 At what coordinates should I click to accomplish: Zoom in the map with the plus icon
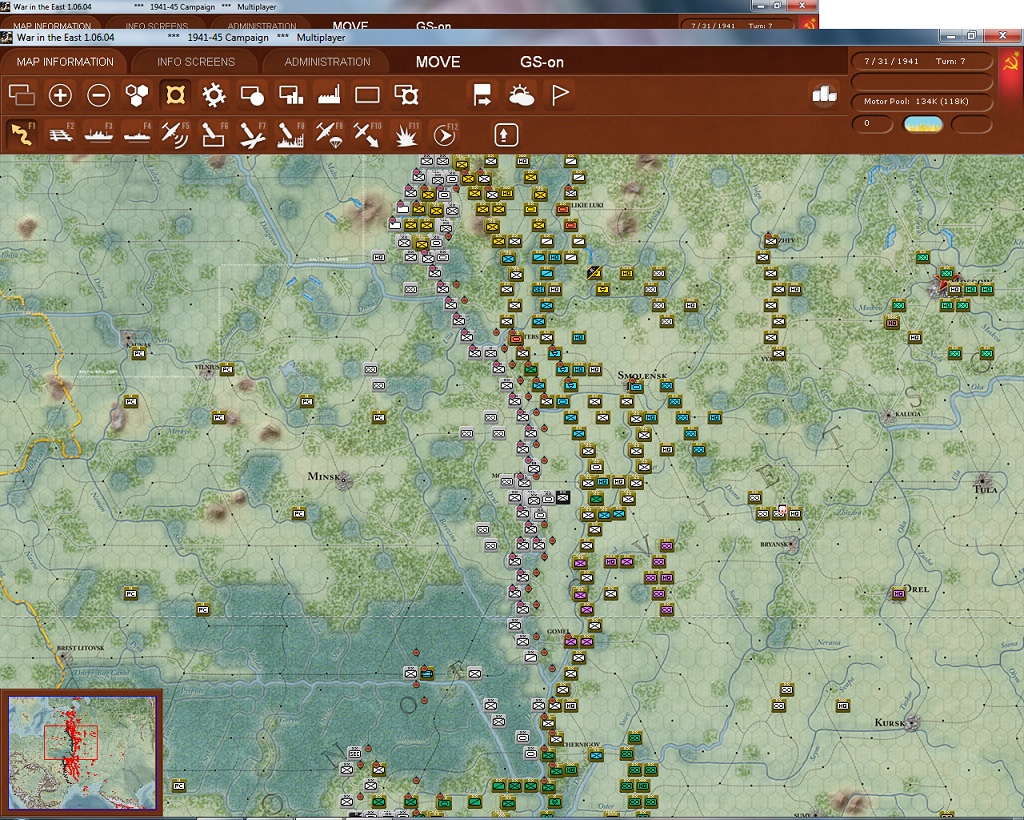tap(60, 95)
